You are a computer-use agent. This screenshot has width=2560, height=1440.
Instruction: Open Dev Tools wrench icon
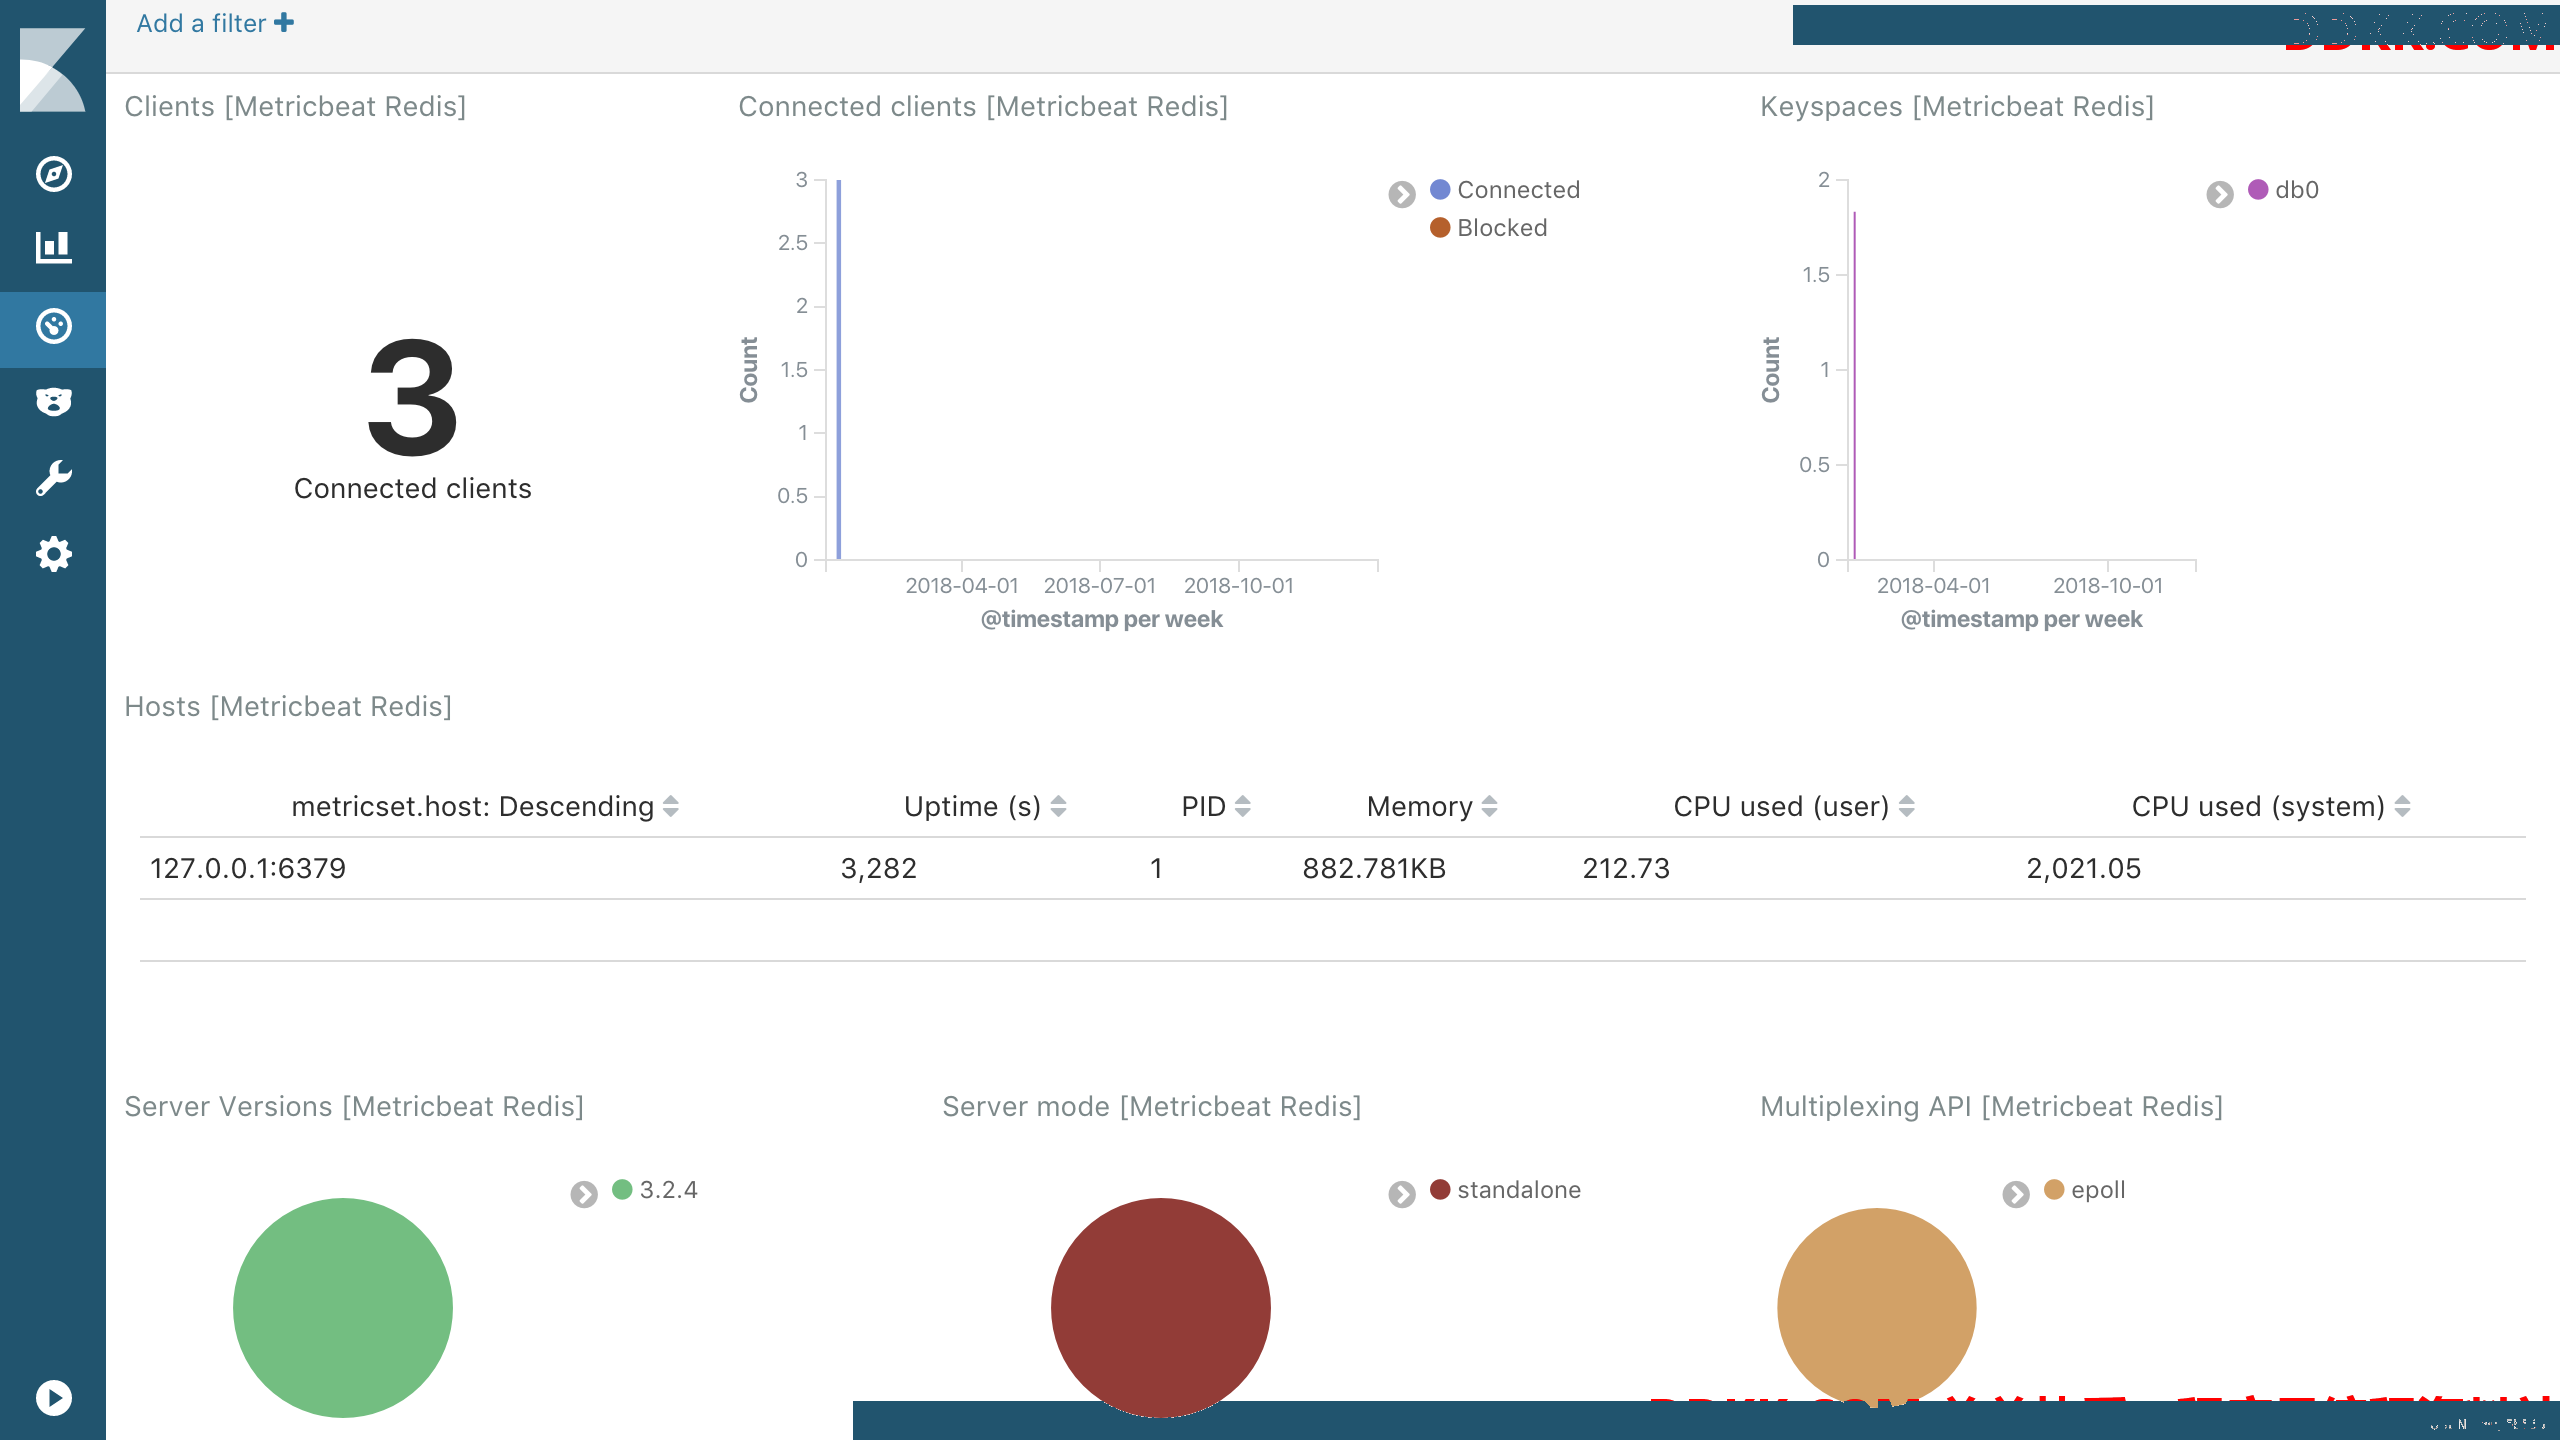pyautogui.click(x=53, y=478)
